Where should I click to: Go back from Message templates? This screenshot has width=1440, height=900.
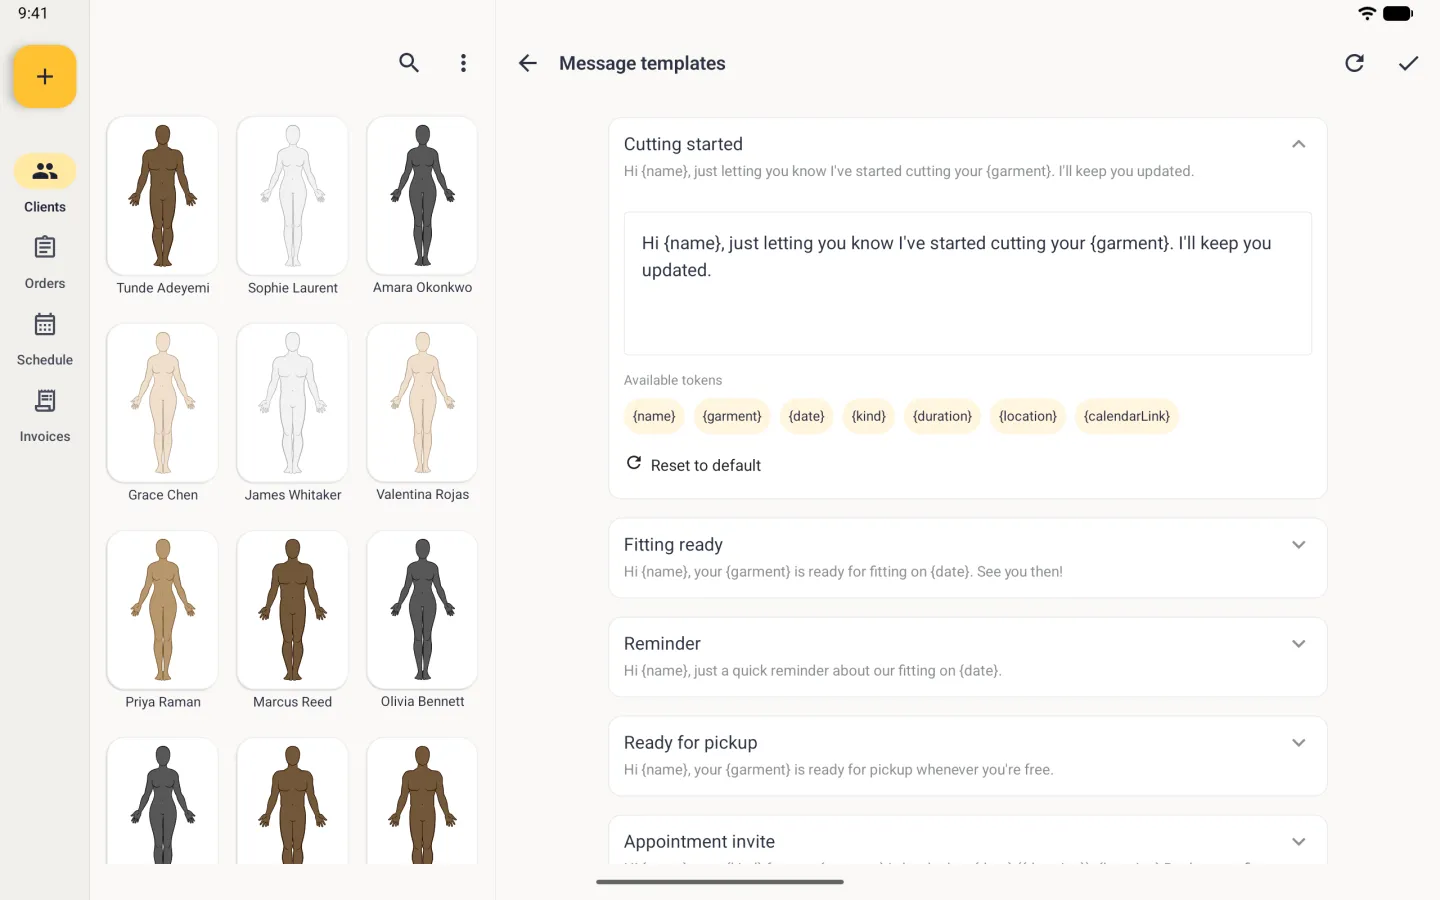(528, 63)
